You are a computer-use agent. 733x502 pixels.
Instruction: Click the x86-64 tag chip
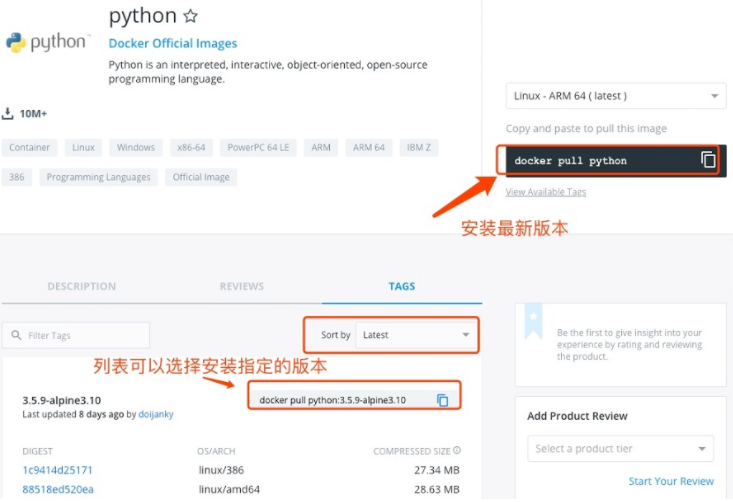(191, 148)
